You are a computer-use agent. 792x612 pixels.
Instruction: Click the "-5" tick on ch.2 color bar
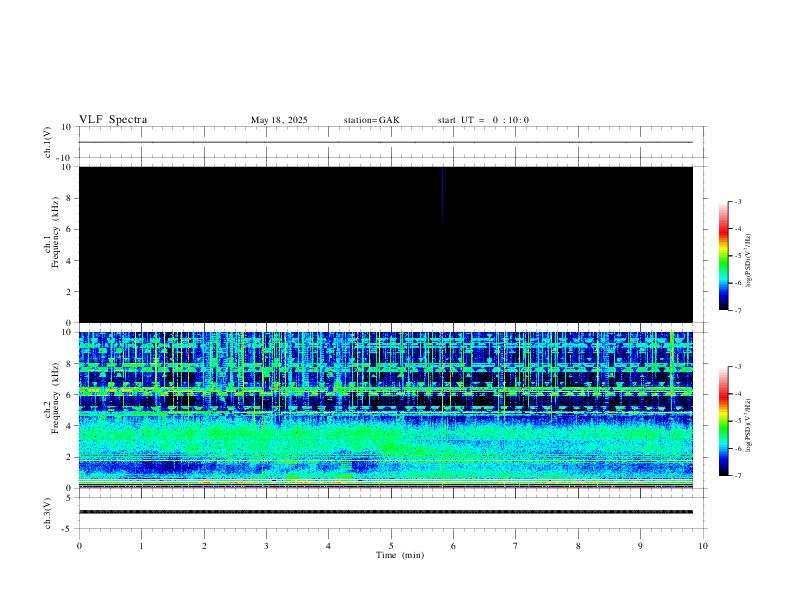[x=738, y=421]
